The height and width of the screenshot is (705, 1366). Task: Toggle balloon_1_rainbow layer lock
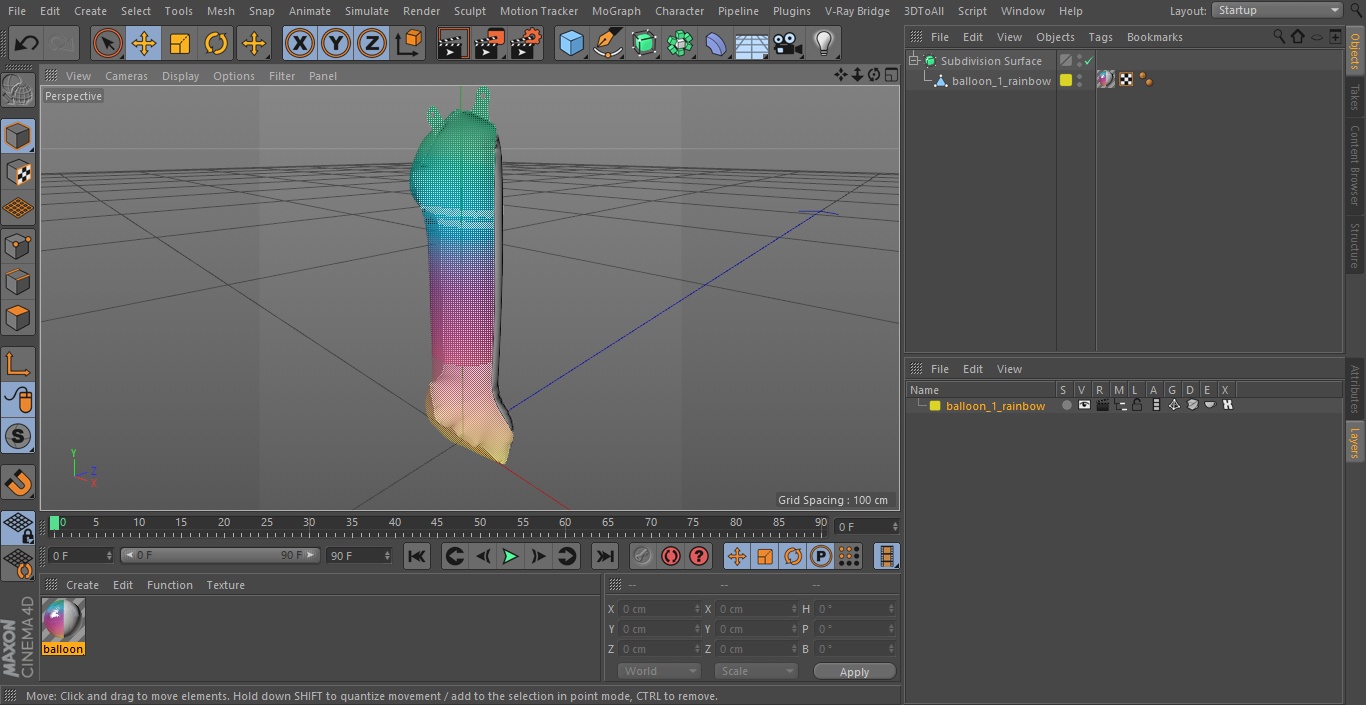coord(1138,405)
